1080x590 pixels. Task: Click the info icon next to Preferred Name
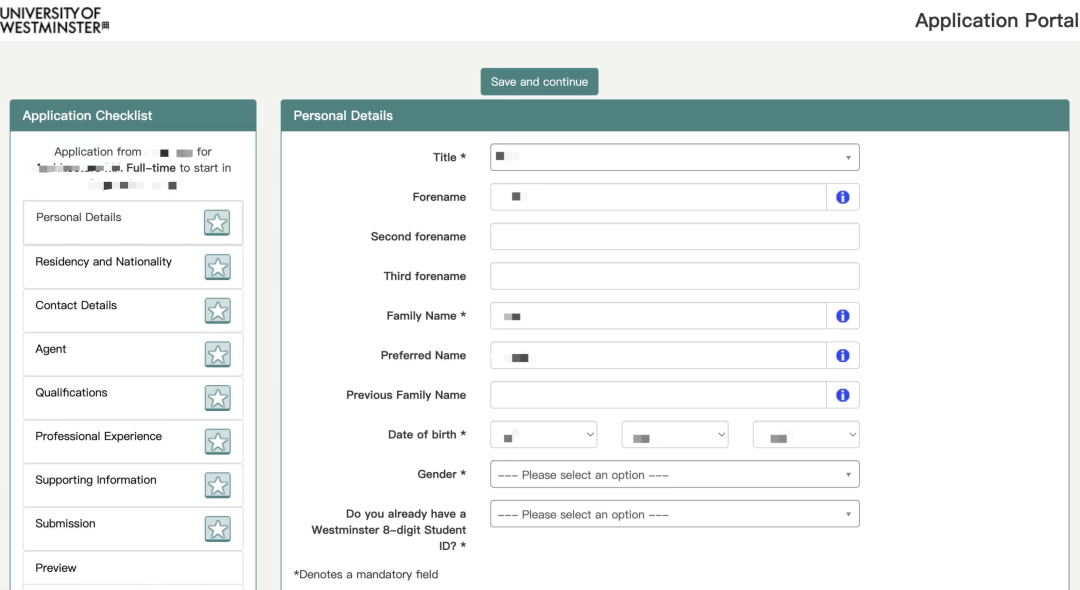click(x=842, y=356)
